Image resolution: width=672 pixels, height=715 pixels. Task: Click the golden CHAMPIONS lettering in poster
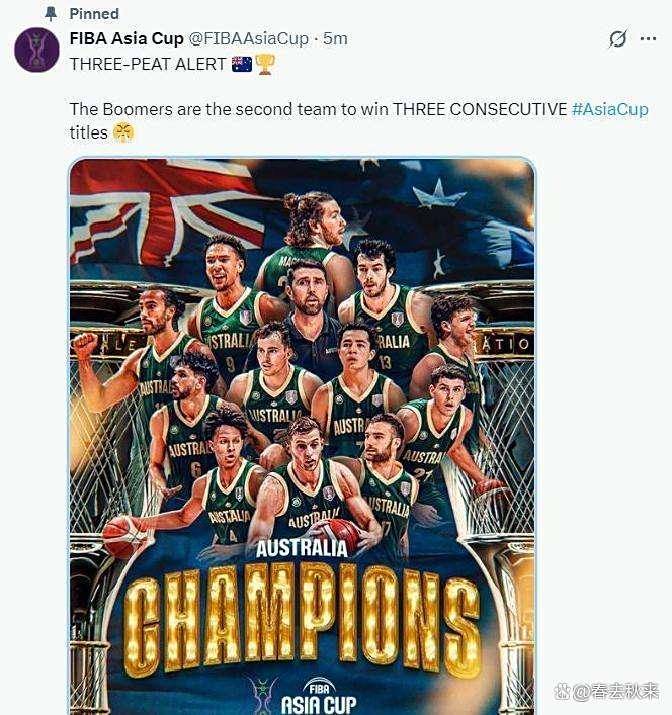[302, 619]
